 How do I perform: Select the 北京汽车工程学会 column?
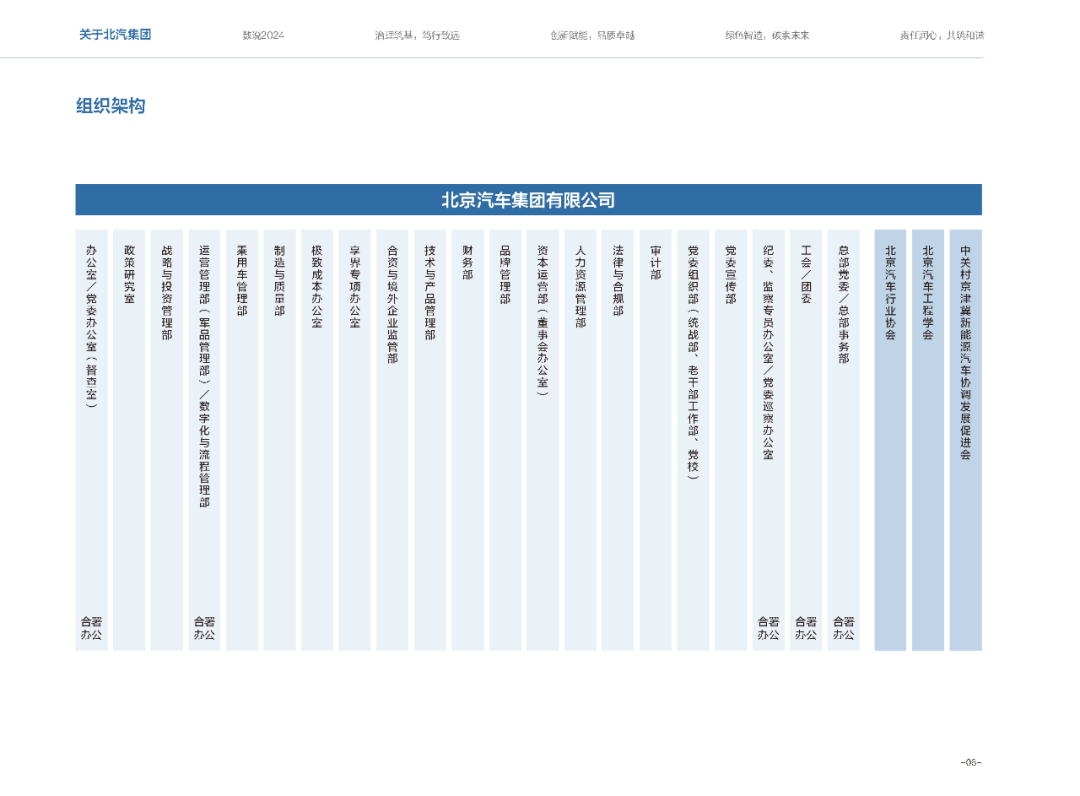[928, 440]
